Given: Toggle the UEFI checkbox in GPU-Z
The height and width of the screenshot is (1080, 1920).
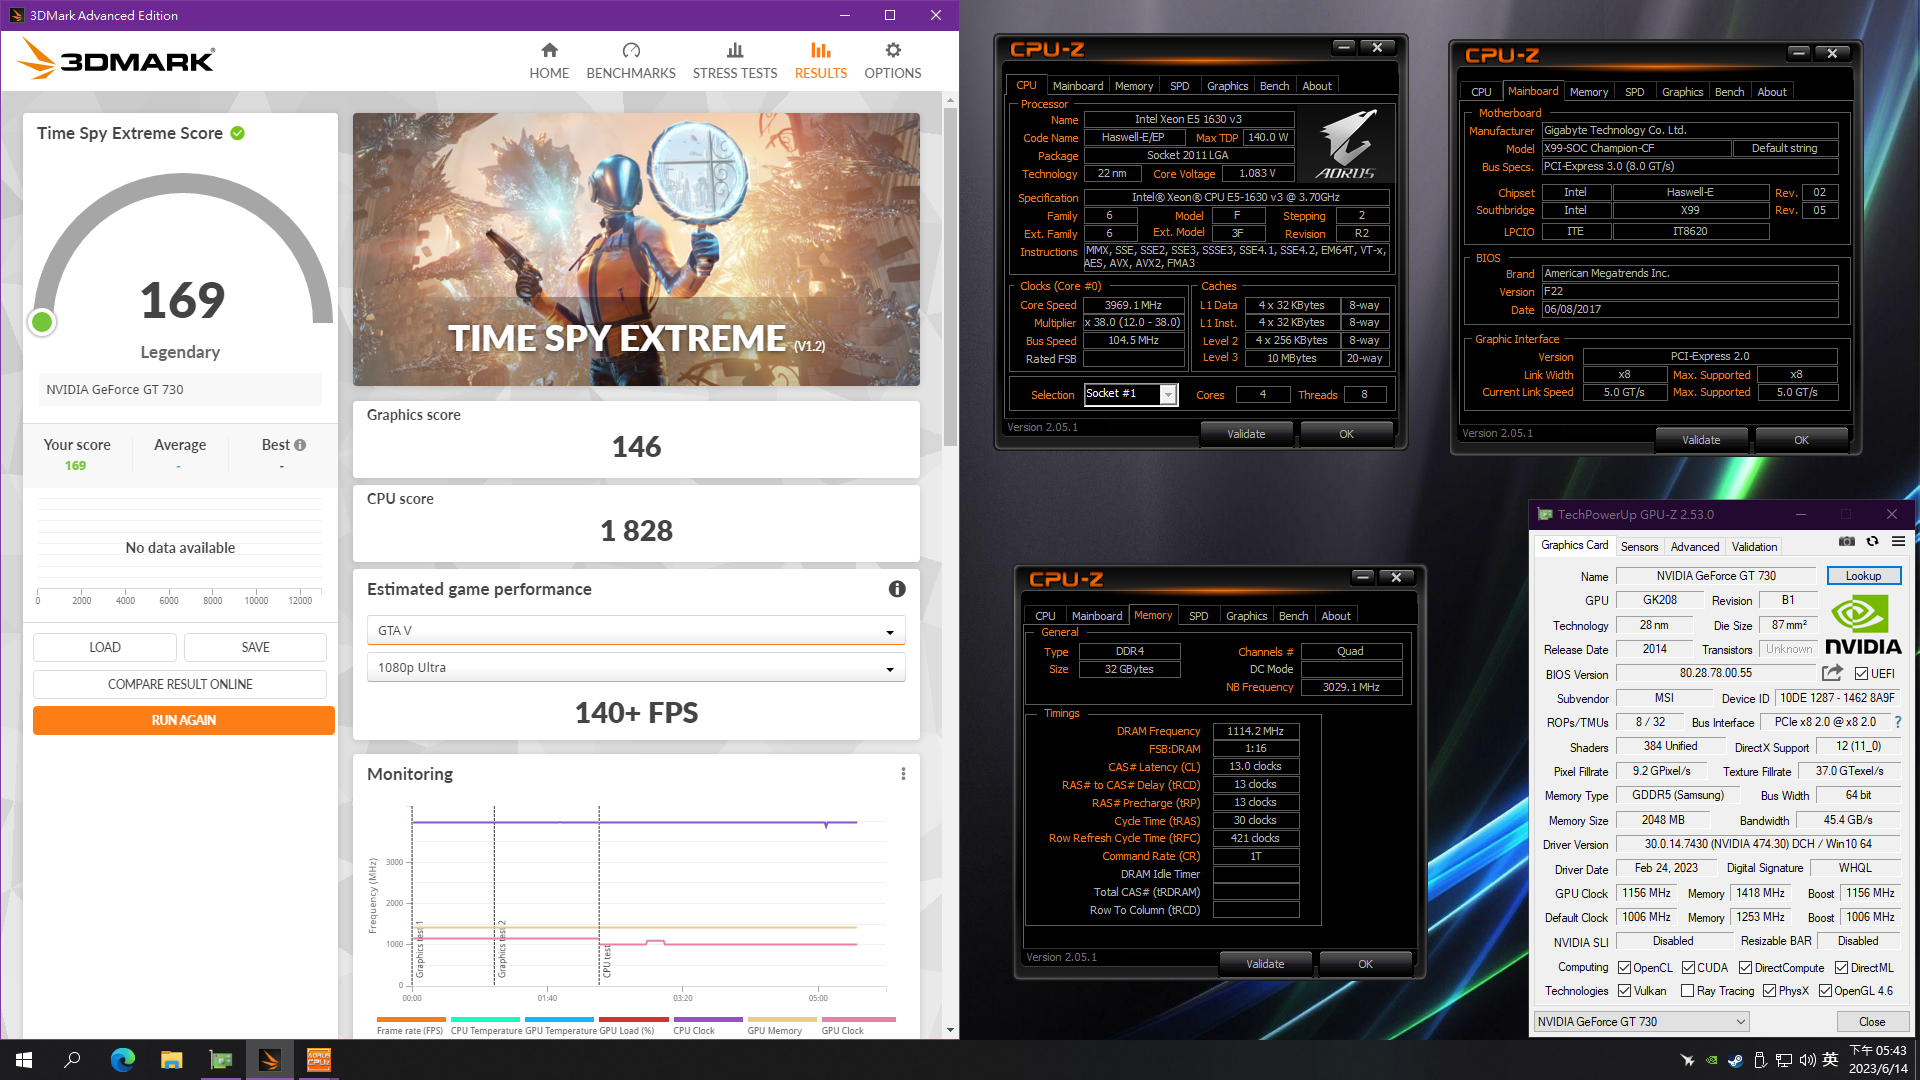Looking at the screenshot, I should (x=1861, y=674).
